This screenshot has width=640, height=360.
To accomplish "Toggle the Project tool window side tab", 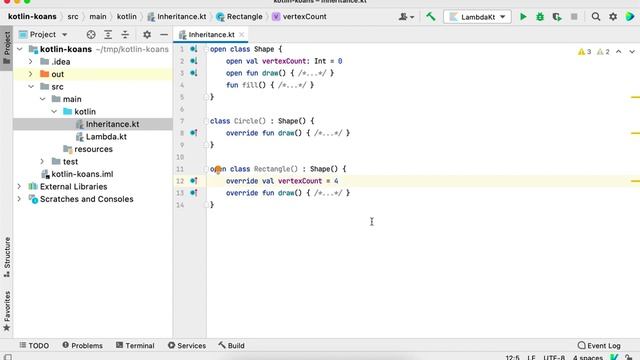I will pos(7,48).
